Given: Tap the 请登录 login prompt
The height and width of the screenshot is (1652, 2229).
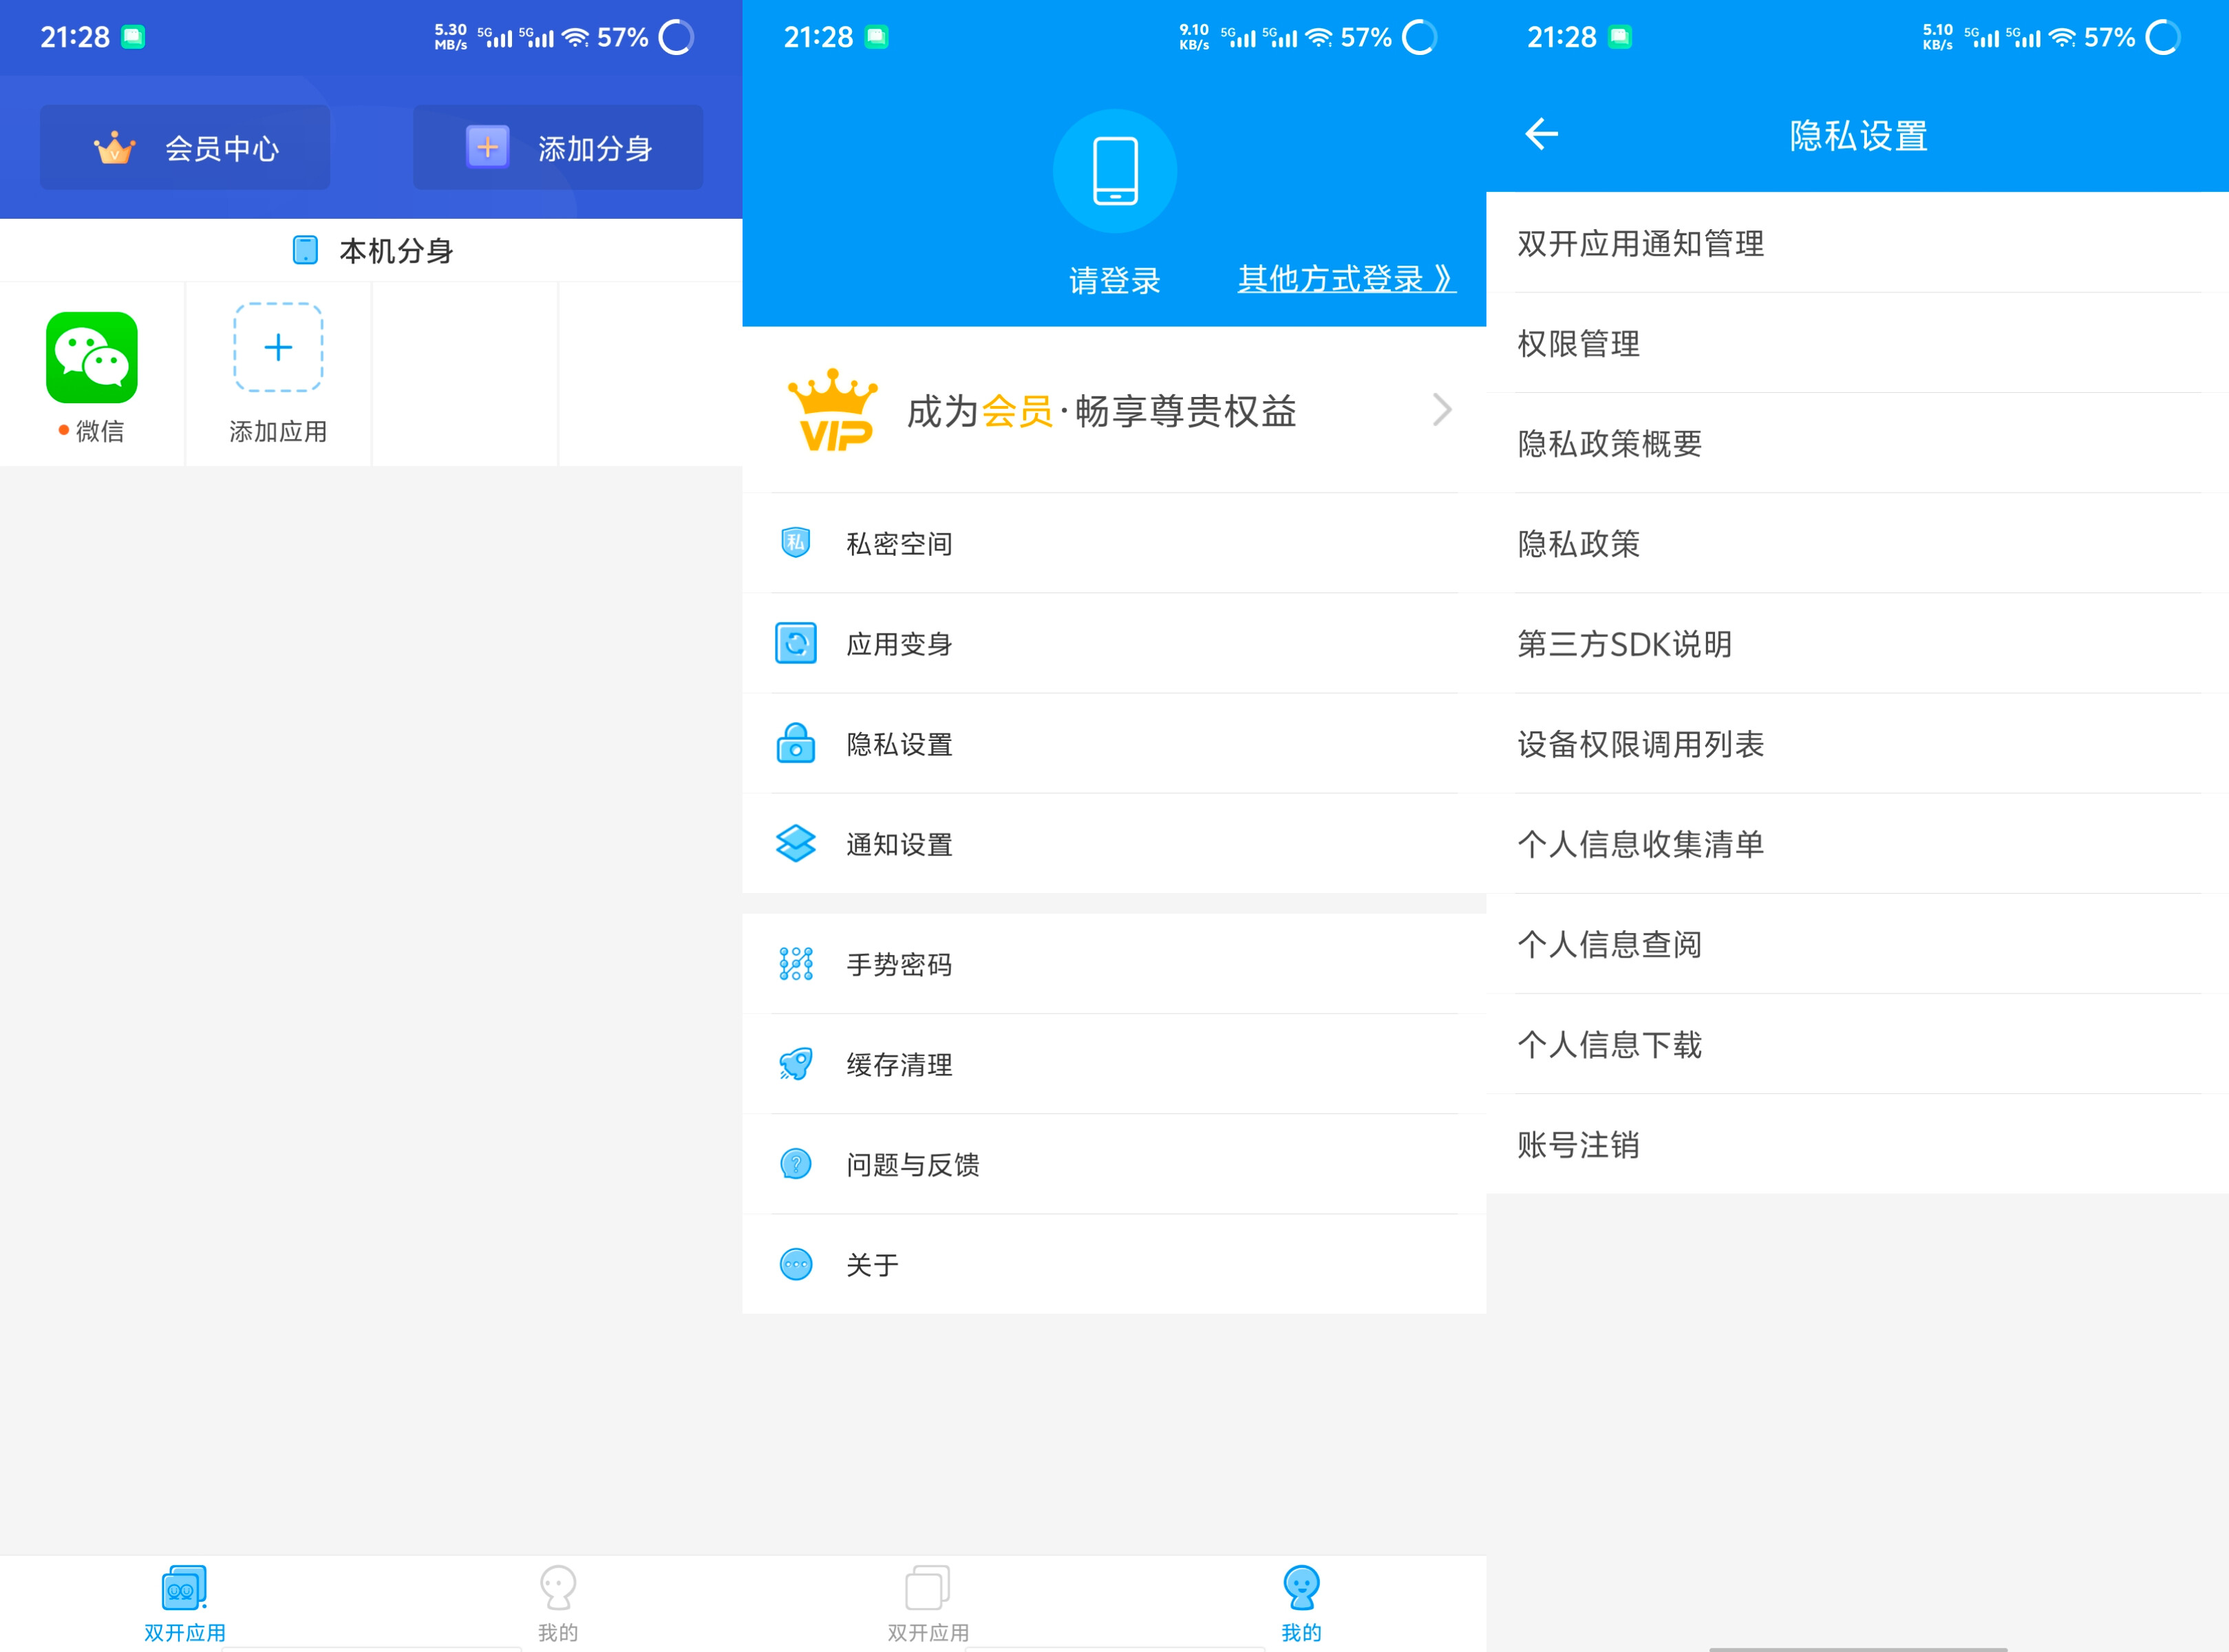Looking at the screenshot, I should coord(1114,280).
